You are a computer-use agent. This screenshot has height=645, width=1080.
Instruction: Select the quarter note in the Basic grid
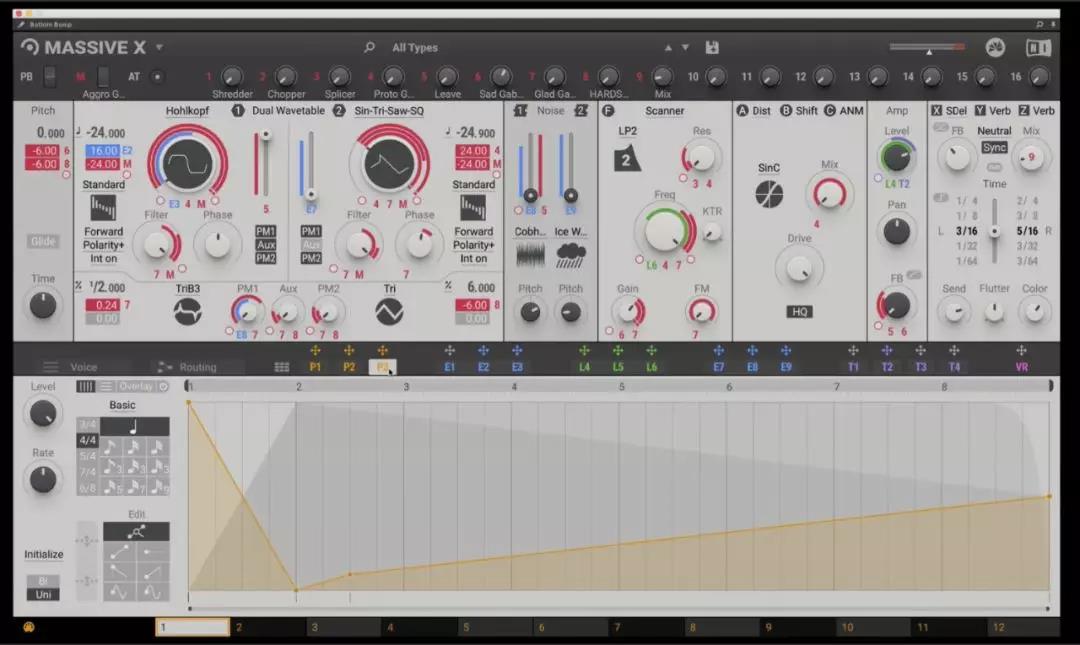134,427
